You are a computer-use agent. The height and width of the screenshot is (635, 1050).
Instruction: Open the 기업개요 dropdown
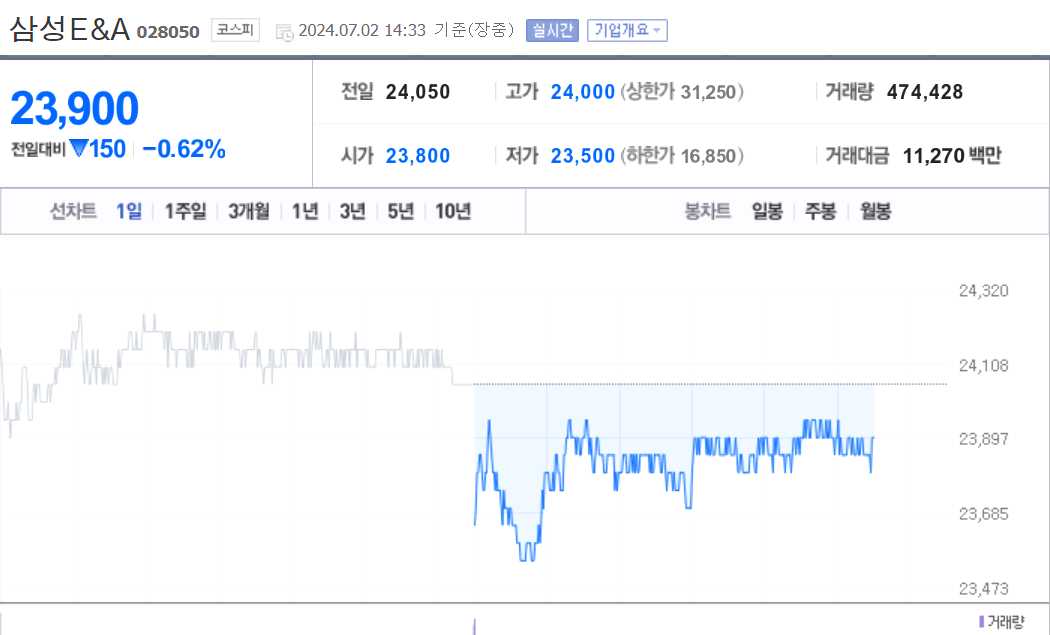[627, 30]
